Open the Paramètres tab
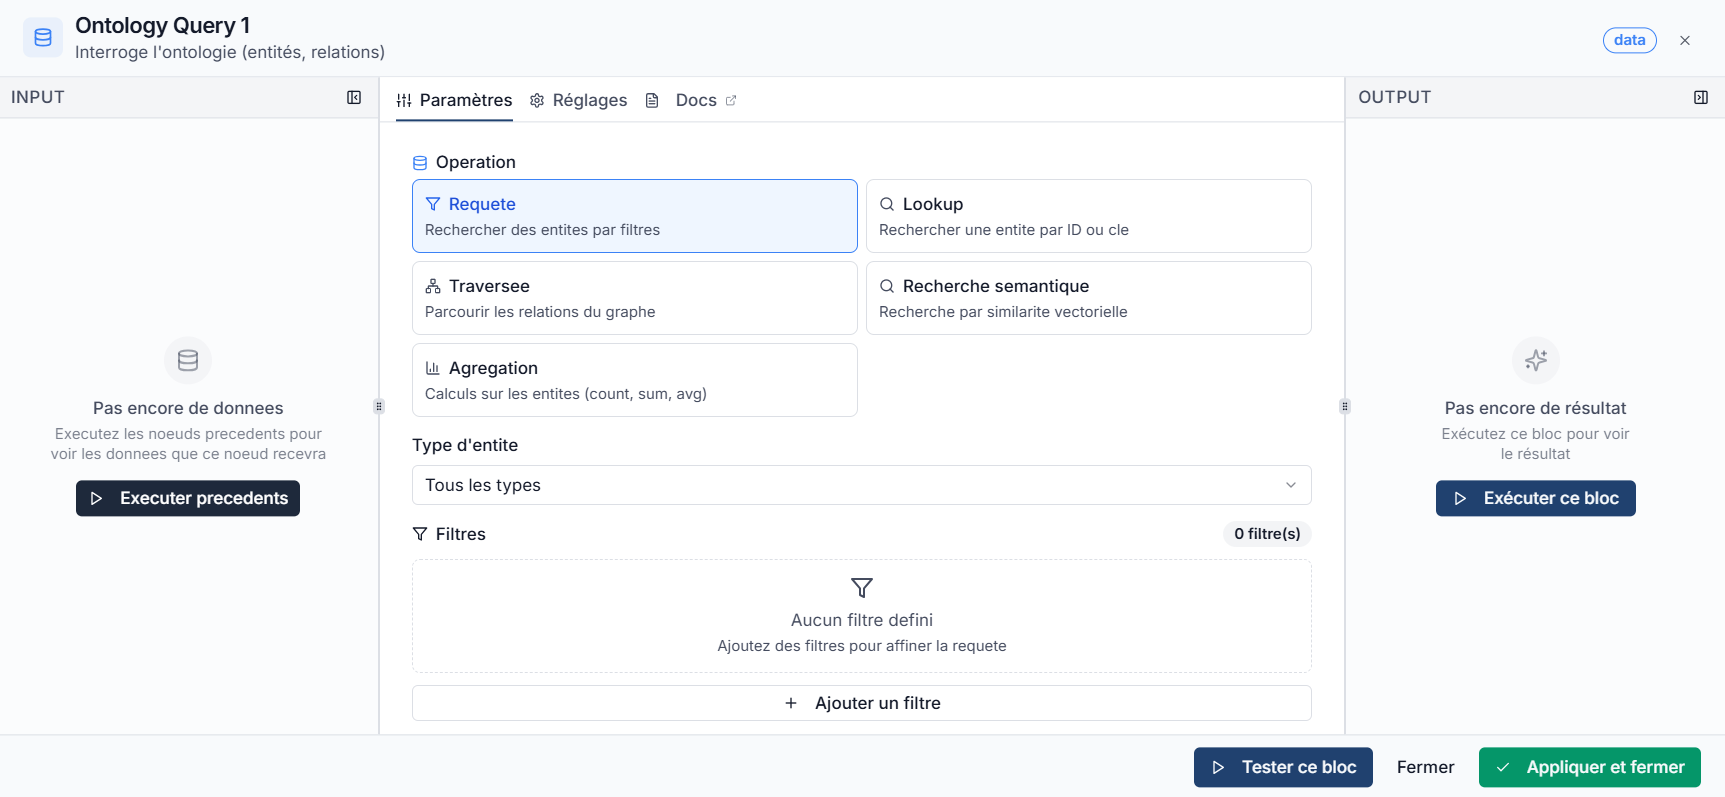Screen dimensions: 1725x797 coord(454,100)
